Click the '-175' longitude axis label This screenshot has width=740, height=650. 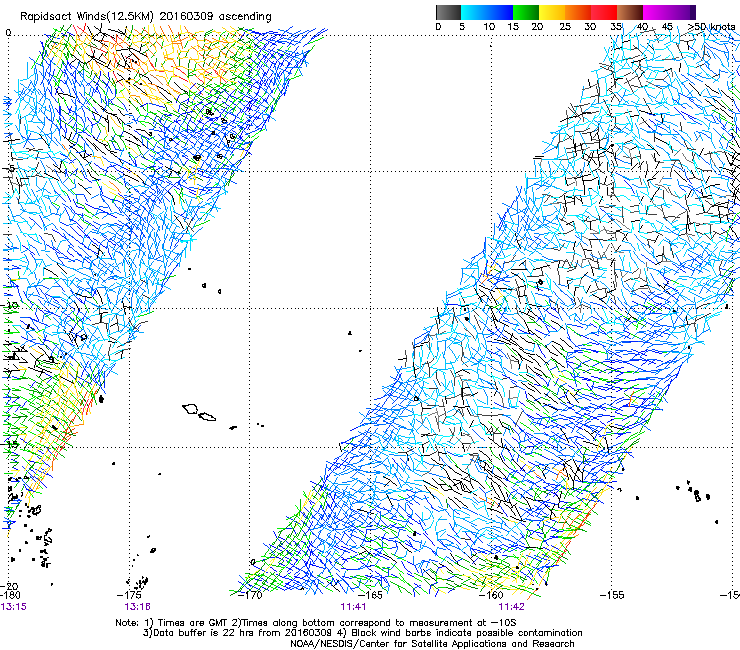point(131,595)
